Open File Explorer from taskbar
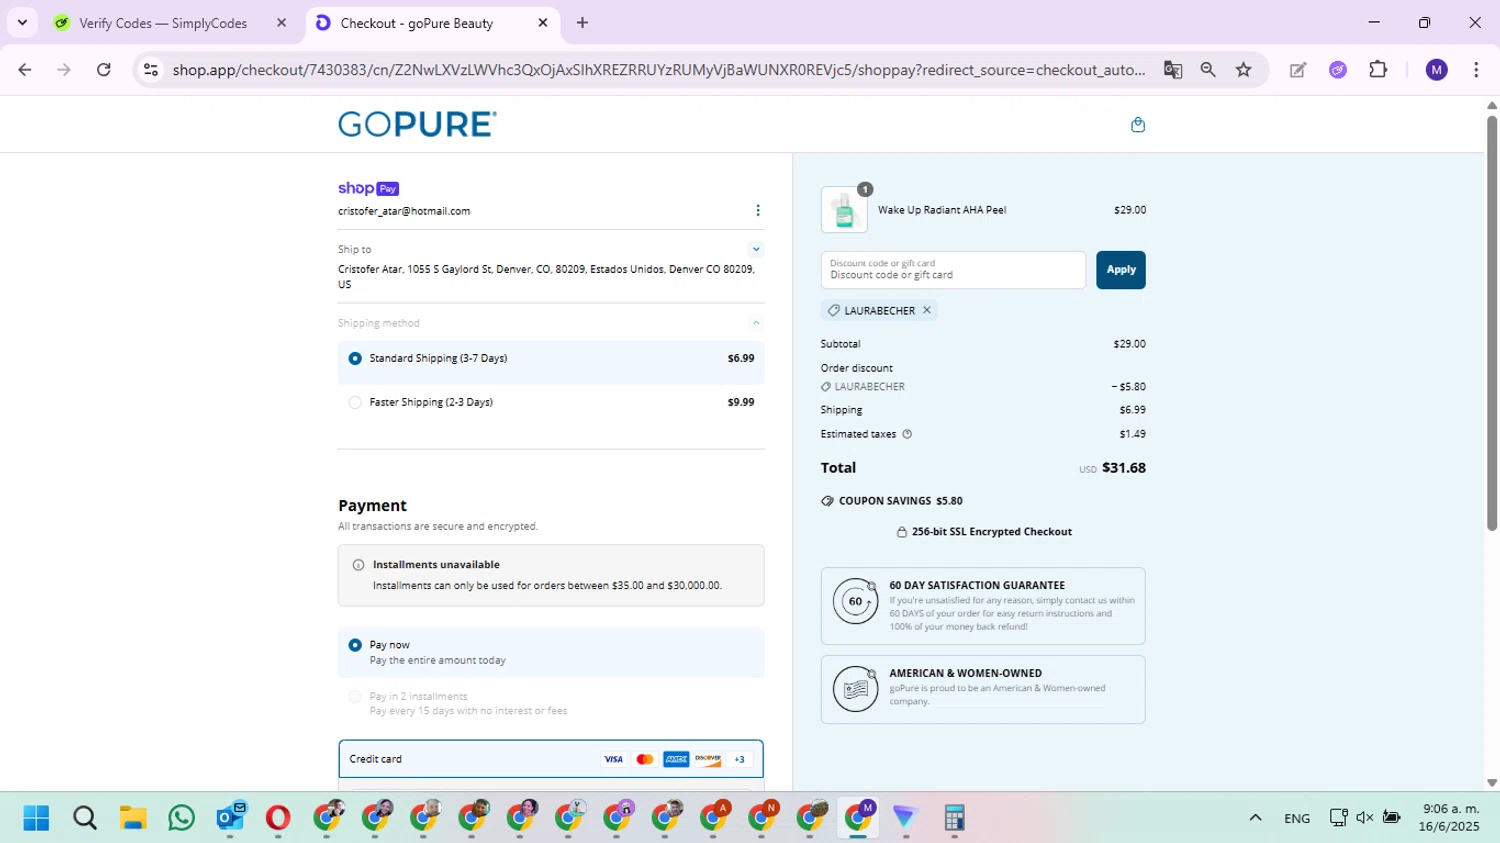The width and height of the screenshot is (1500, 843). [133, 818]
